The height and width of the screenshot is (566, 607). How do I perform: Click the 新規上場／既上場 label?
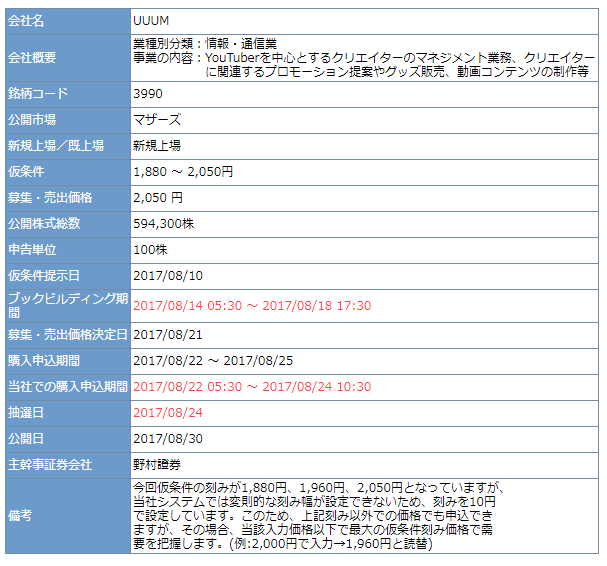tap(56, 146)
